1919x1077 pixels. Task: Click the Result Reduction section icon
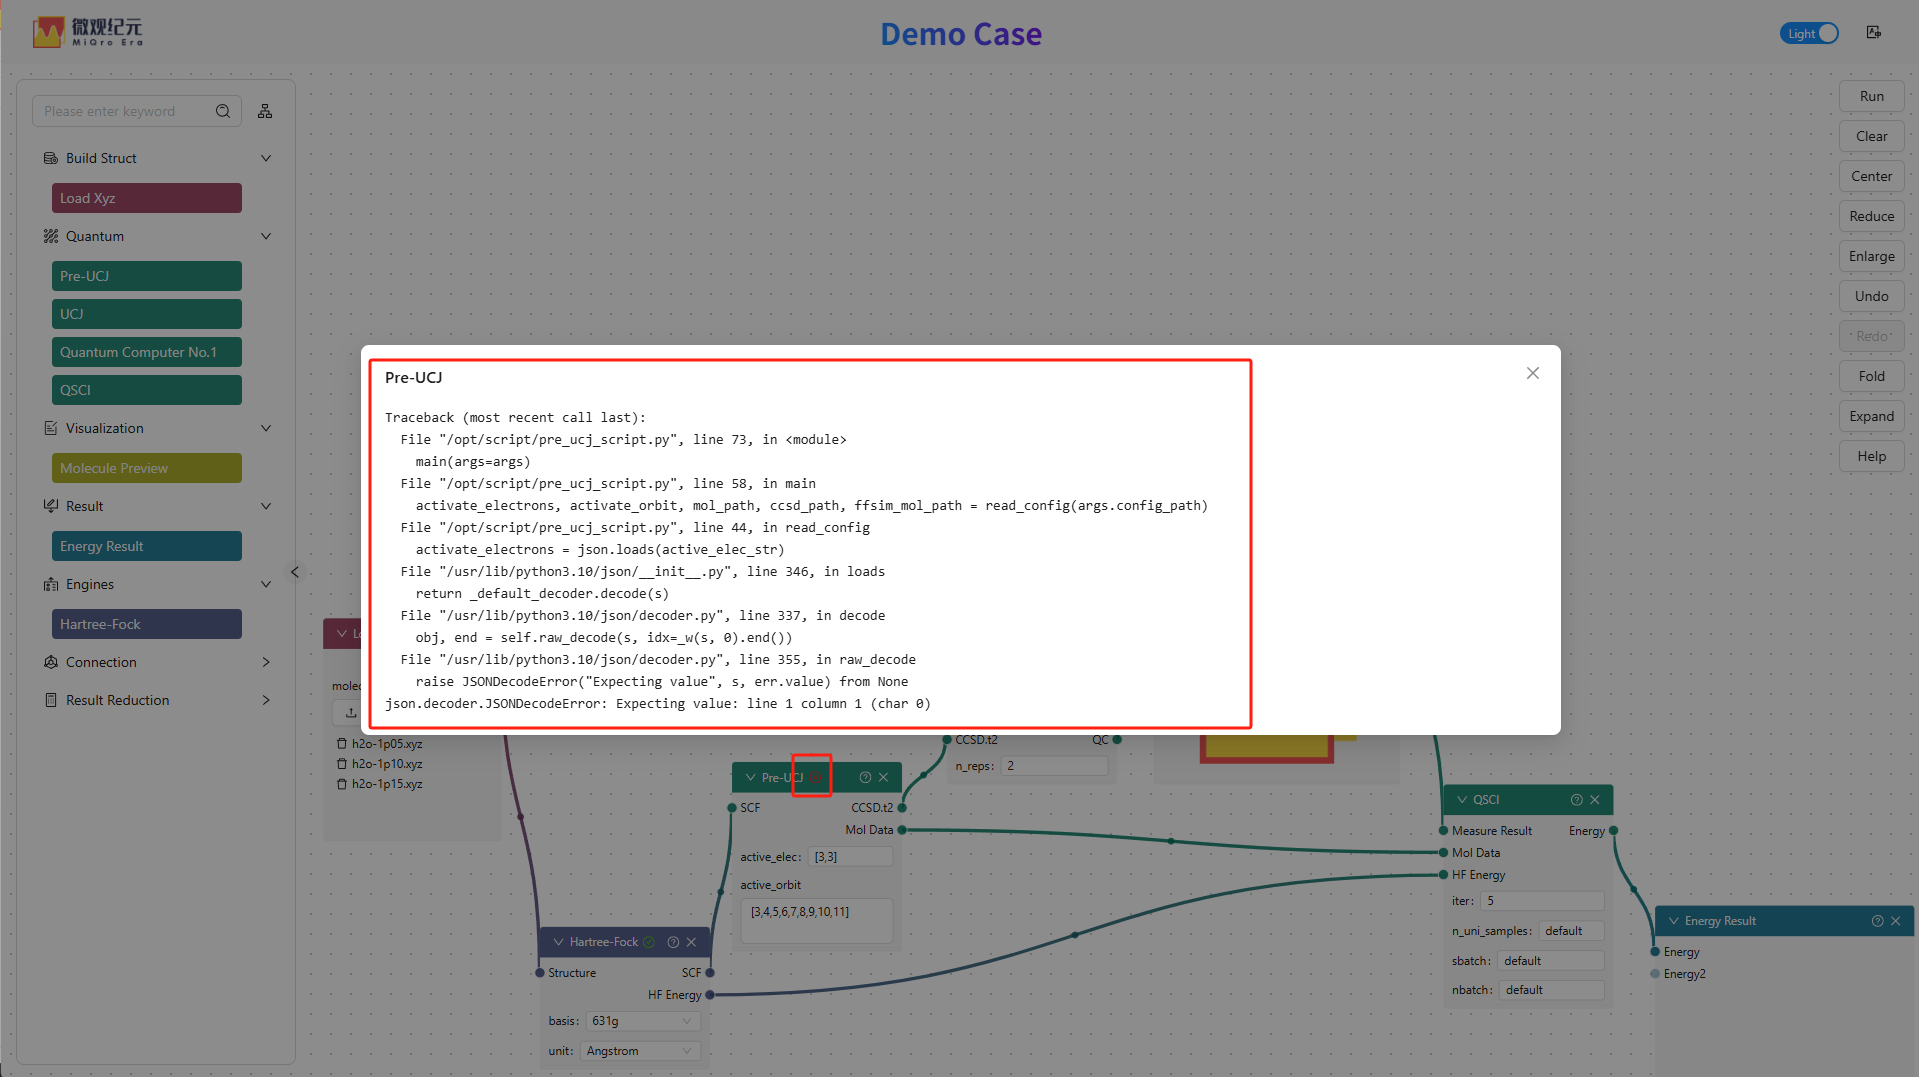51,700
